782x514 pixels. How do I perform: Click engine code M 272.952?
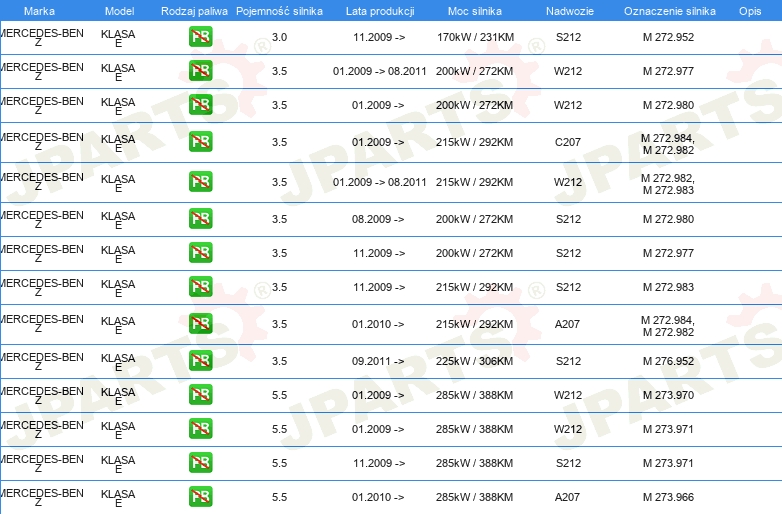pos(668,37)
